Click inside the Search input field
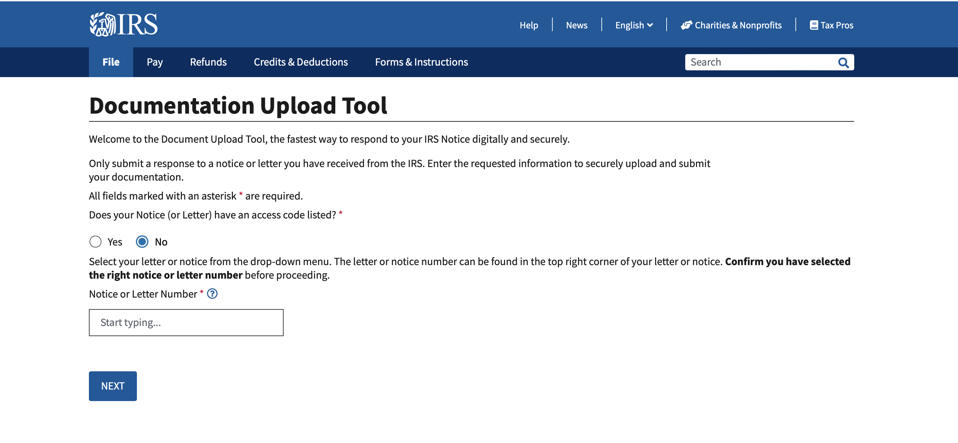958x443 pixels. [760, 62]
